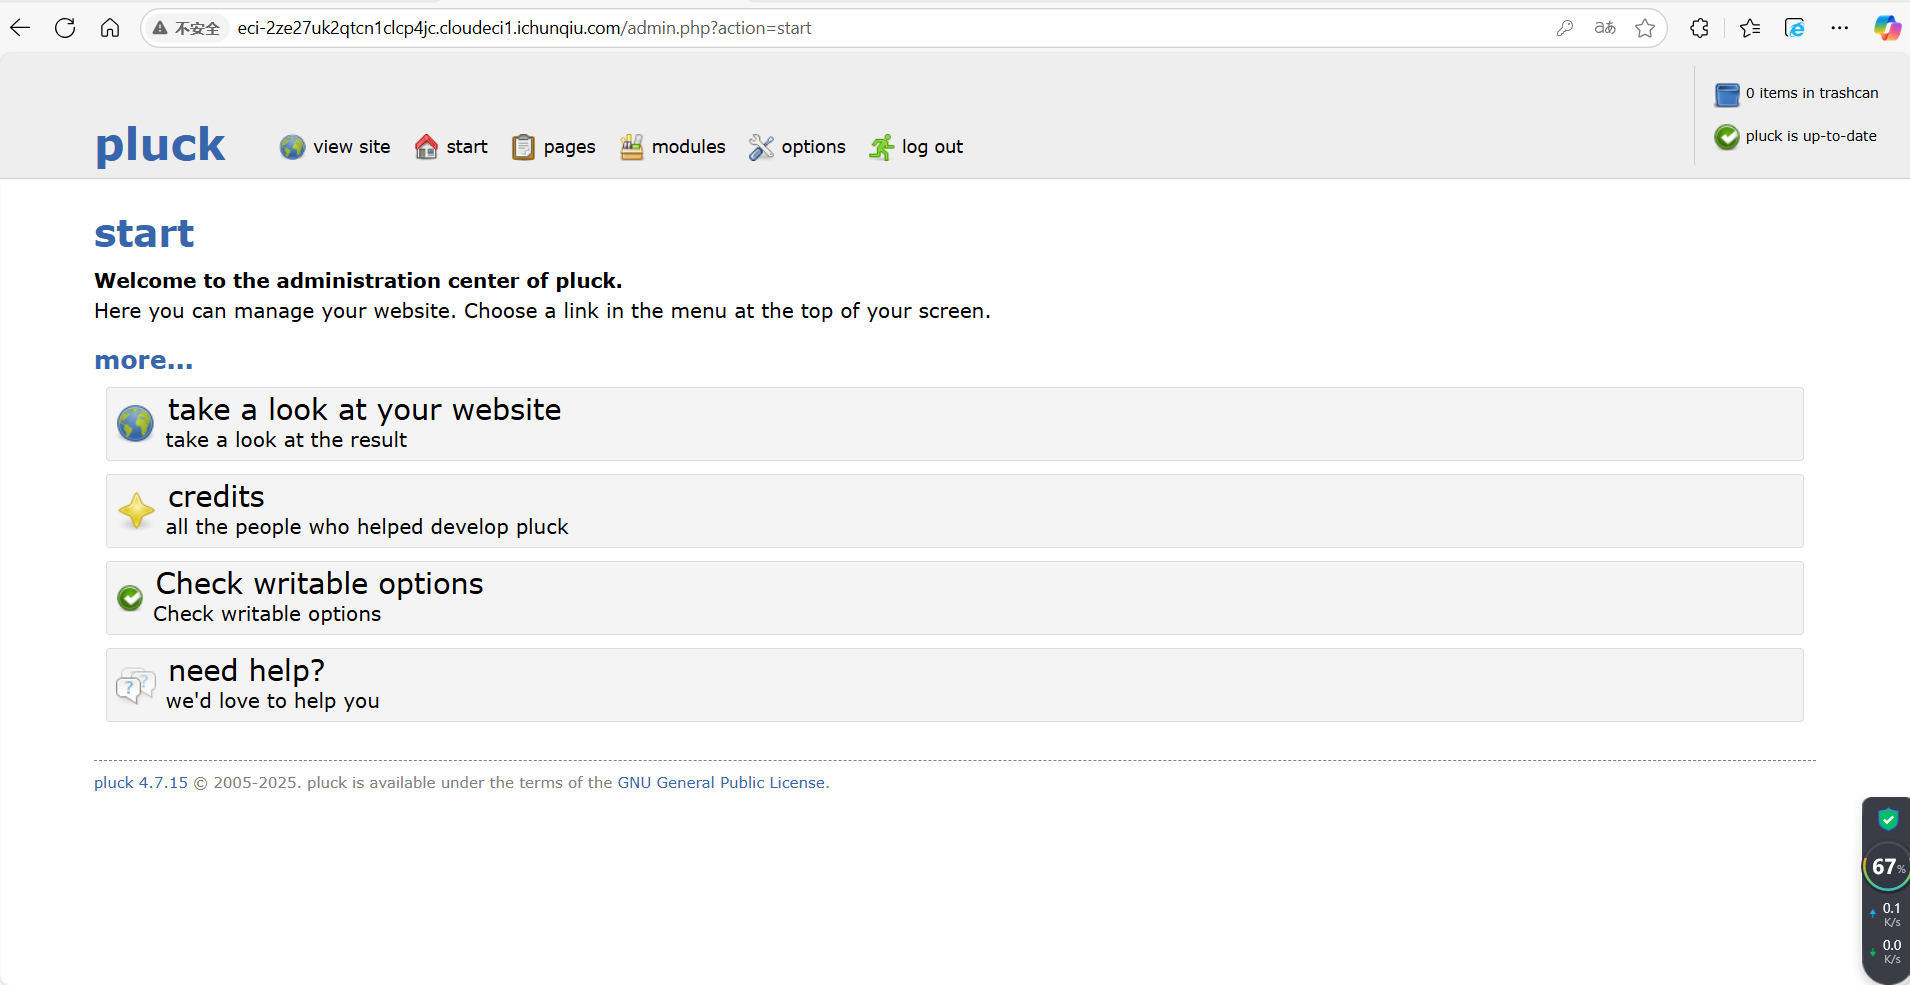Click the translate page icon
This screenshot has height=985, width=1910.
[1605, 28]
